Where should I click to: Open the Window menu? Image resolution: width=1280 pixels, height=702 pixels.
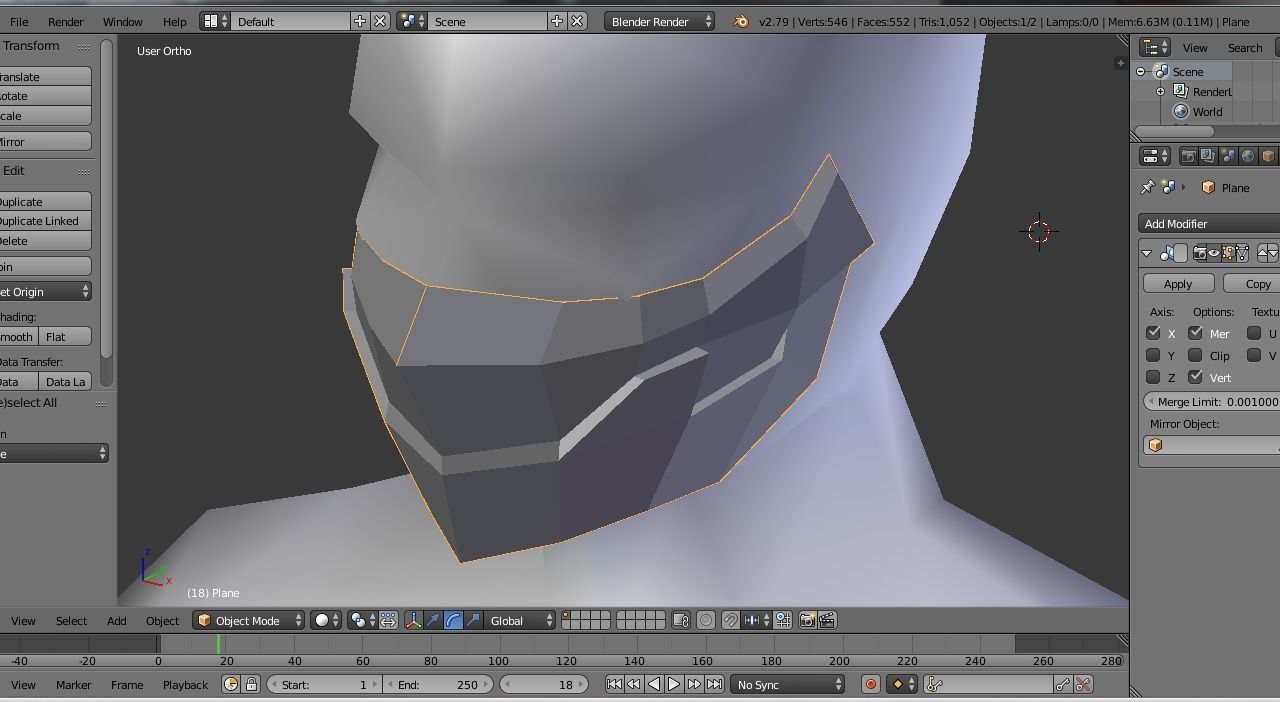[123, 21]
